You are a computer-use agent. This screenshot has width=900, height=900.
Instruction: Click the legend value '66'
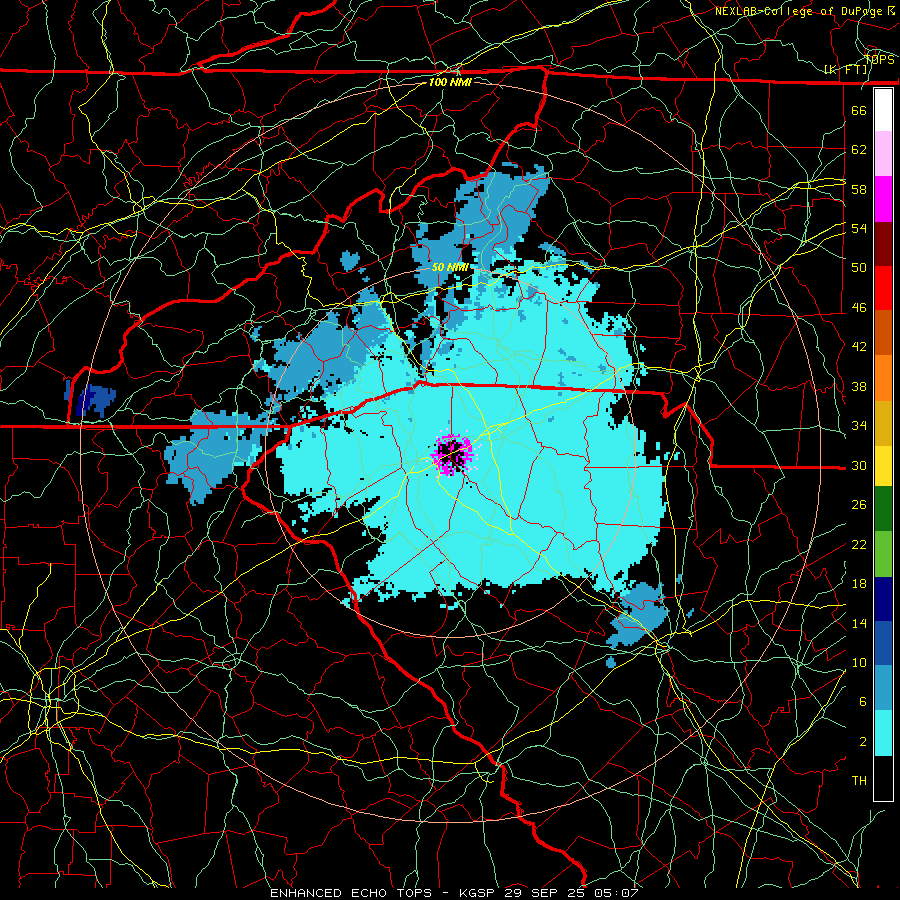(x=859, y=110)
